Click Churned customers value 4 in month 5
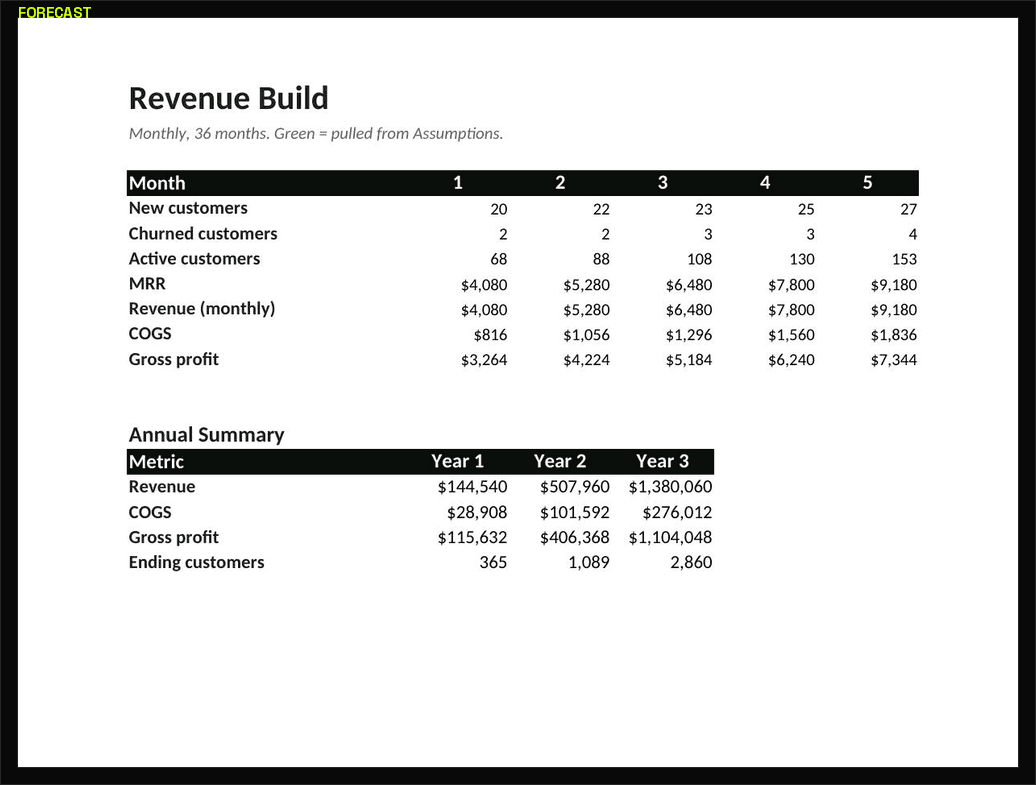 click(x=913, y=235)
